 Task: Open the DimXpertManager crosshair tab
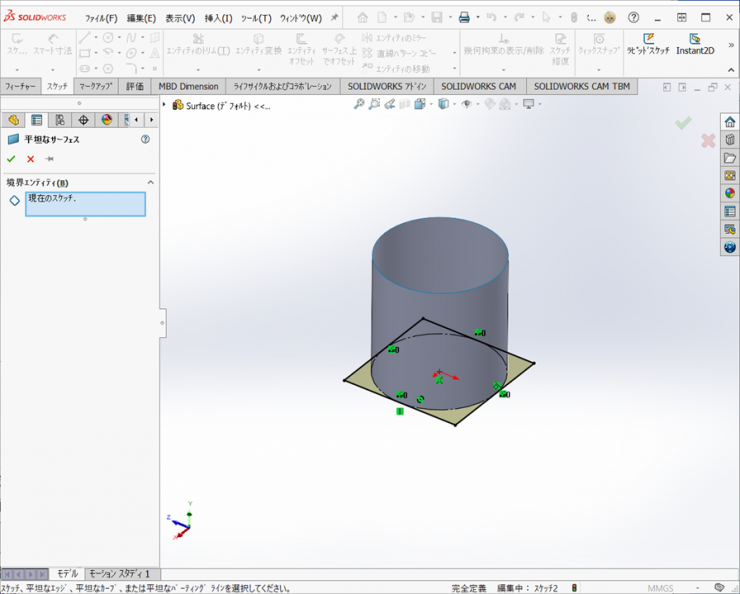[x=83, y=120]
